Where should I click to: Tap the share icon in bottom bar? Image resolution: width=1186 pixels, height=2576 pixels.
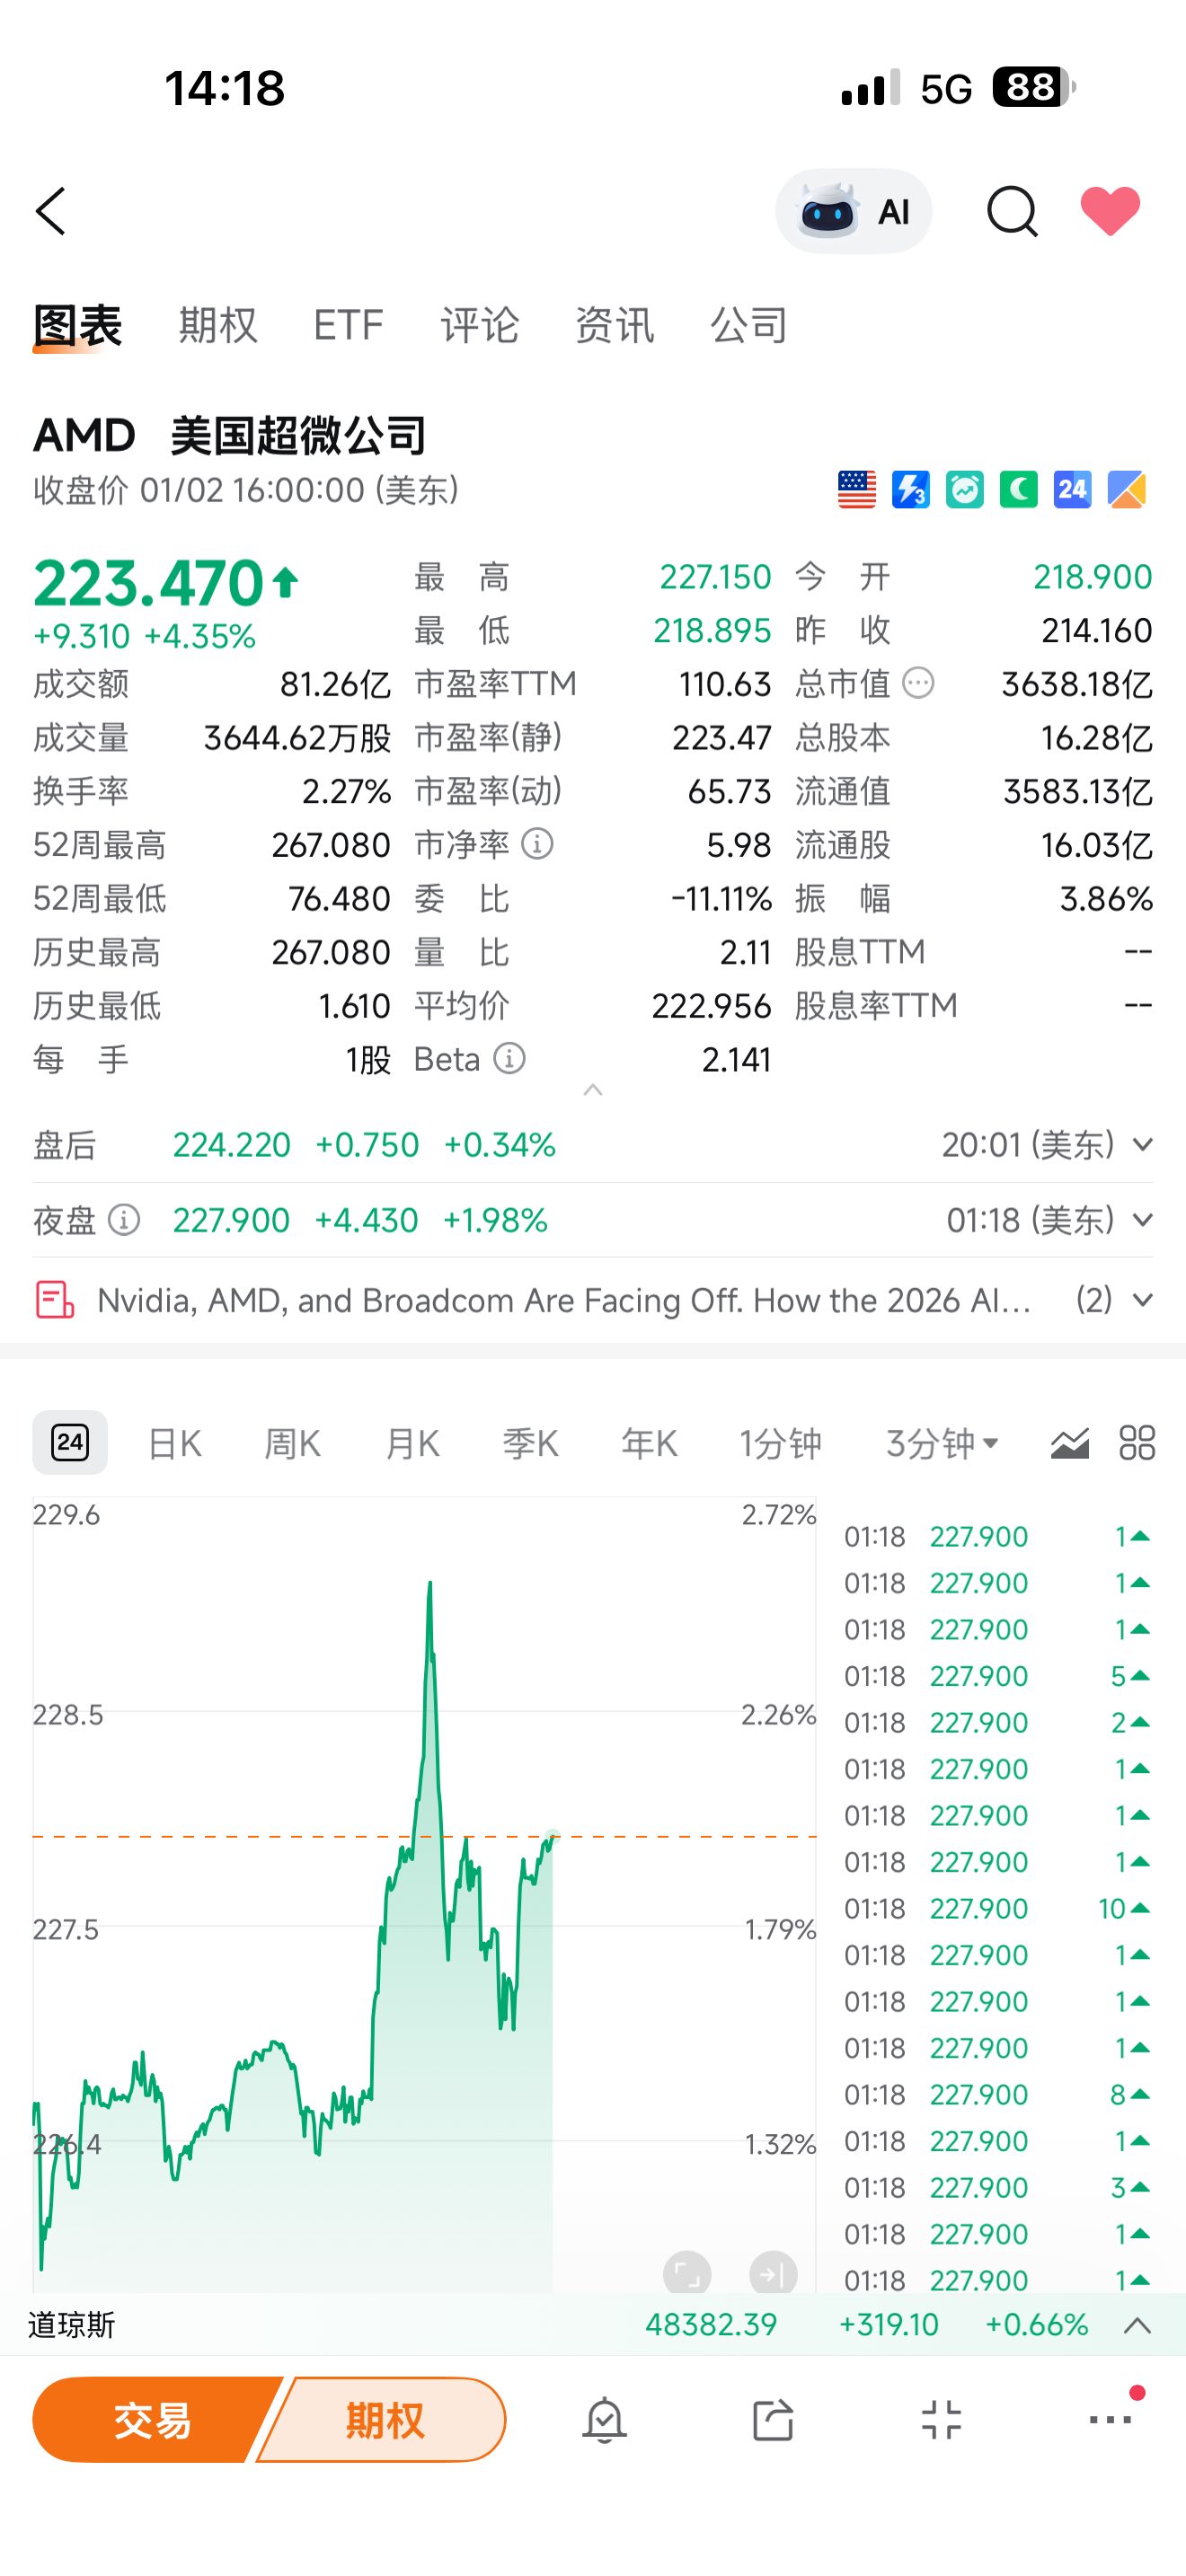(x=773, y=2420)
